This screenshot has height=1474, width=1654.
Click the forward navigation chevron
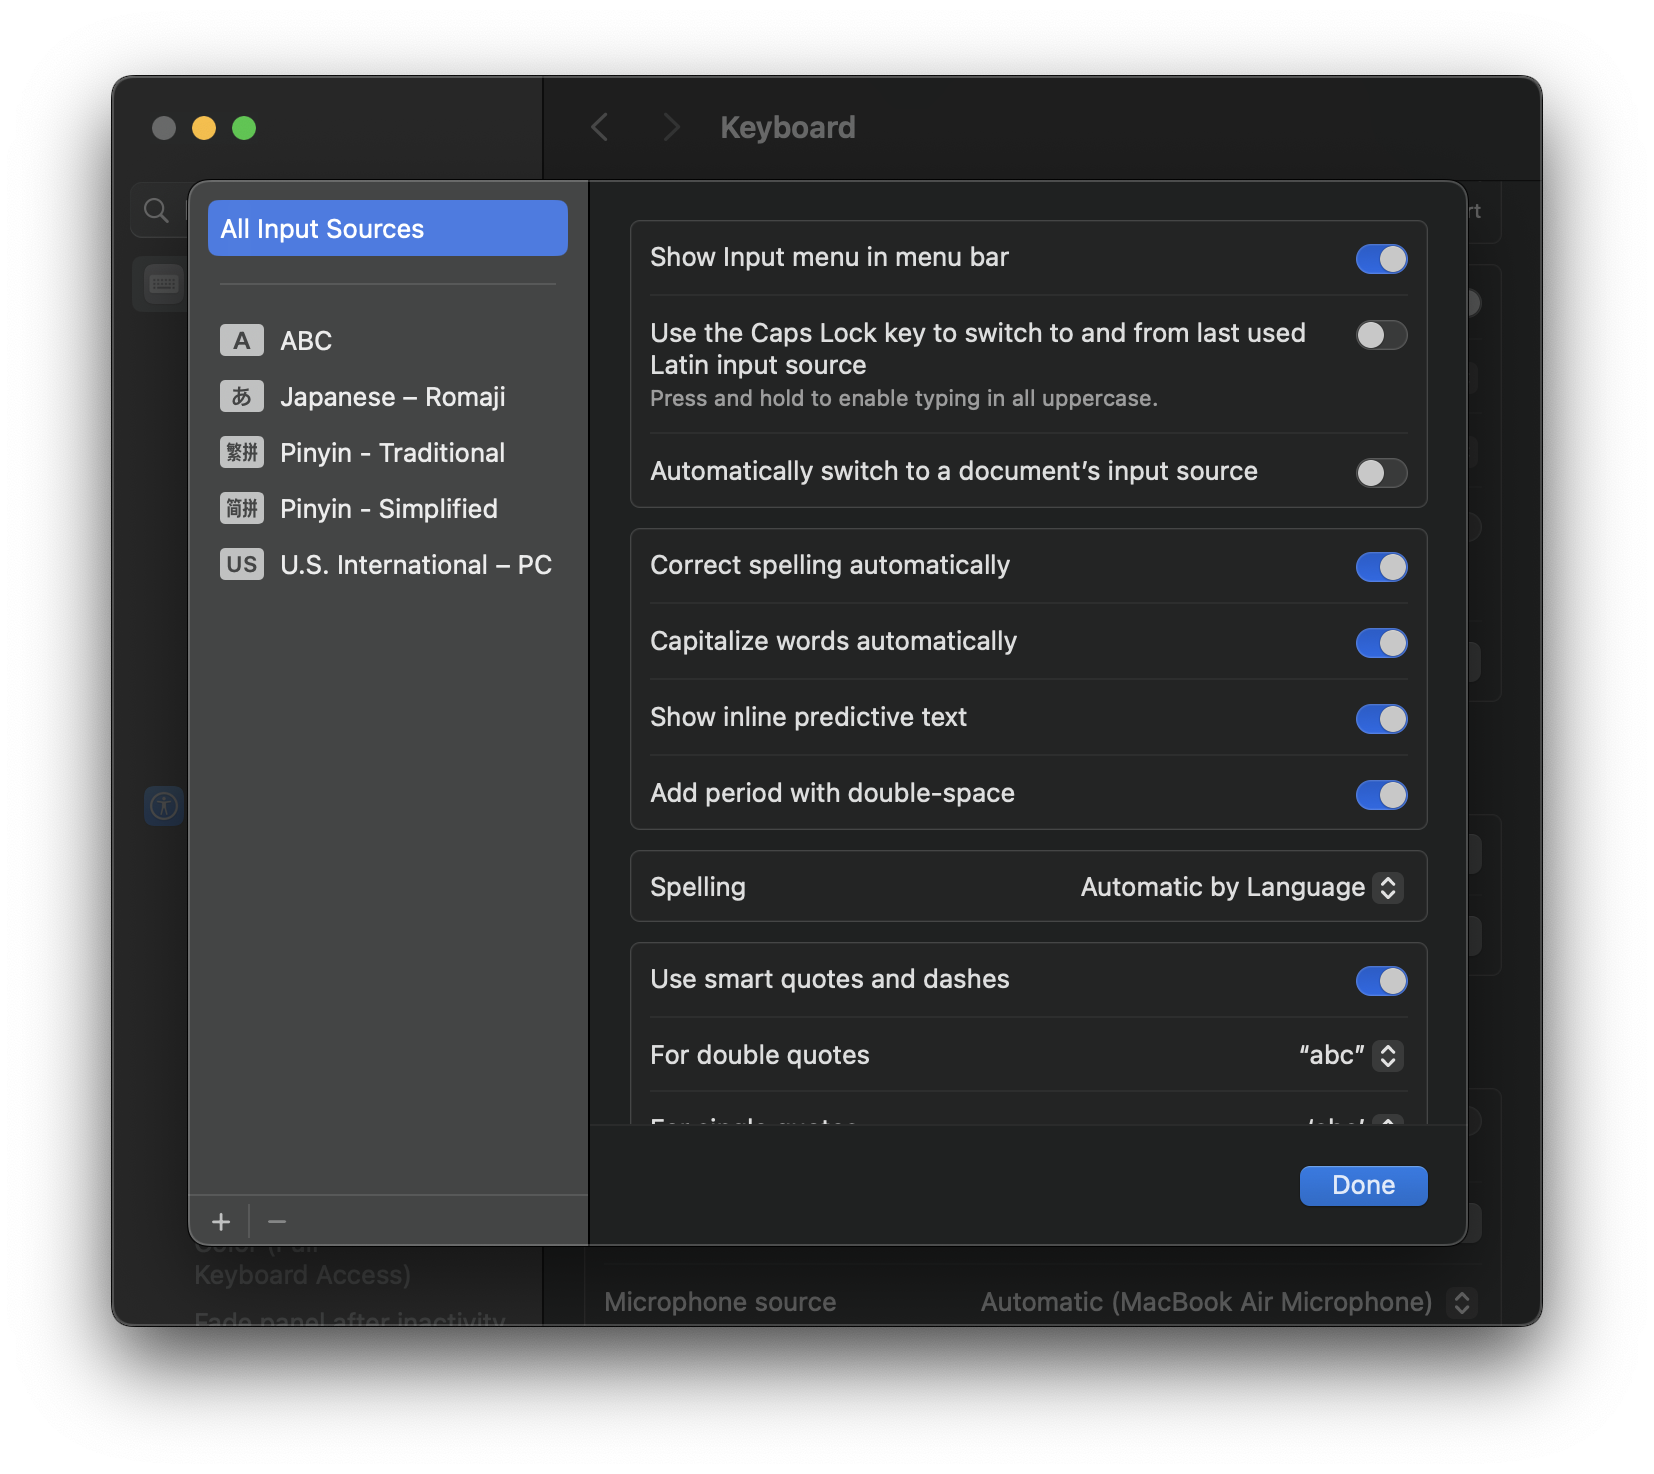coord(671,128)
